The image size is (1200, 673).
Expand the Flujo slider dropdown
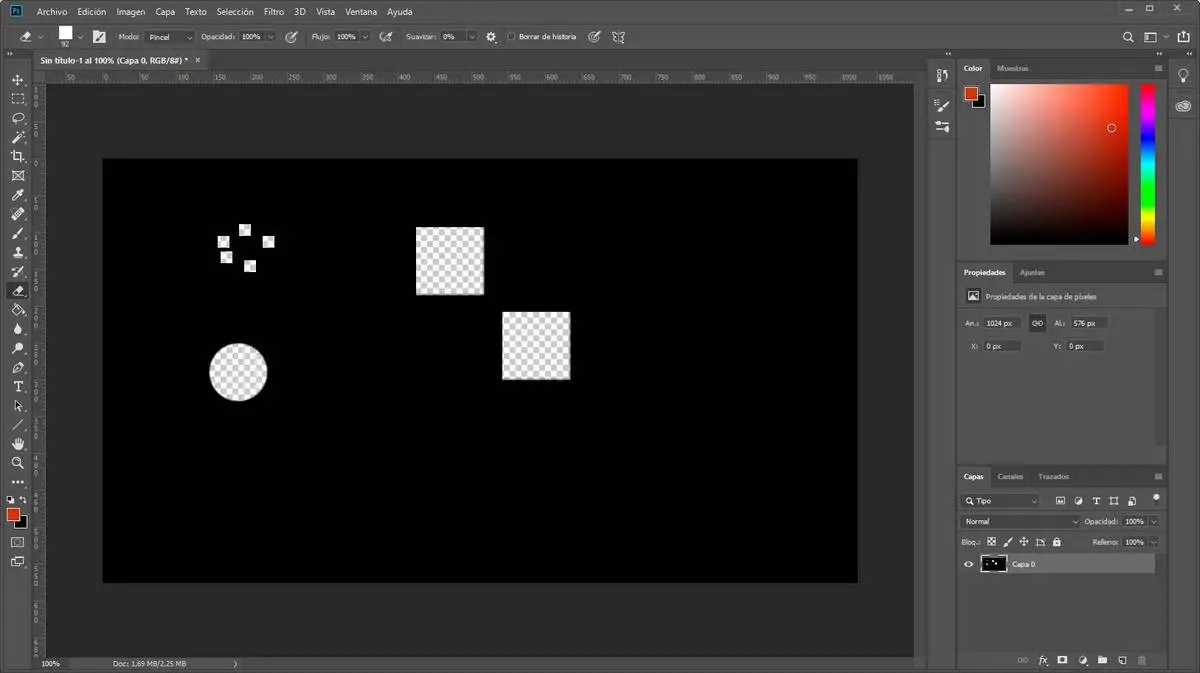pos(364,37)
